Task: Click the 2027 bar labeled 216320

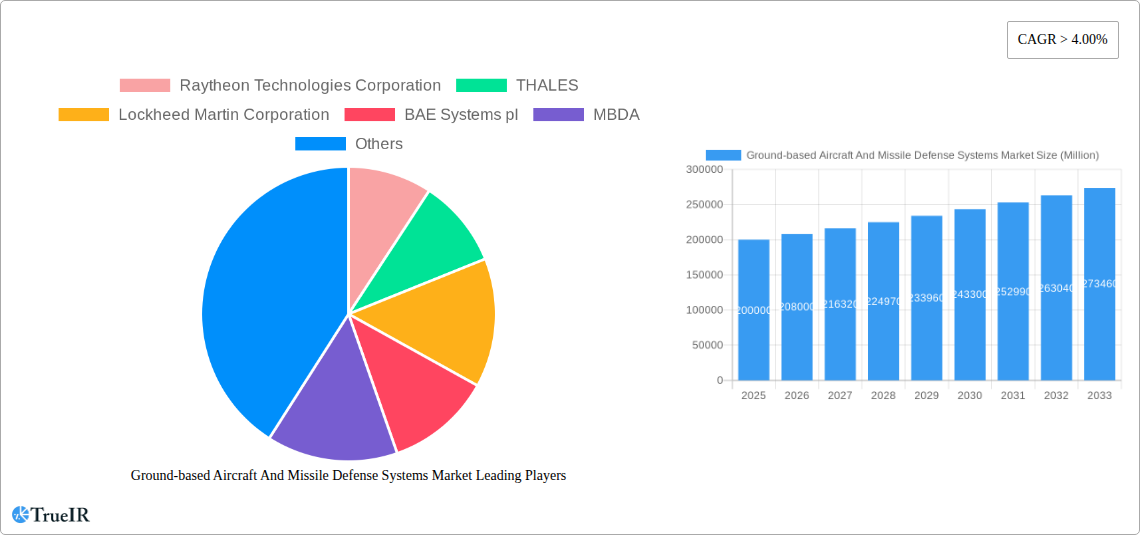Action: coord(840,304)
